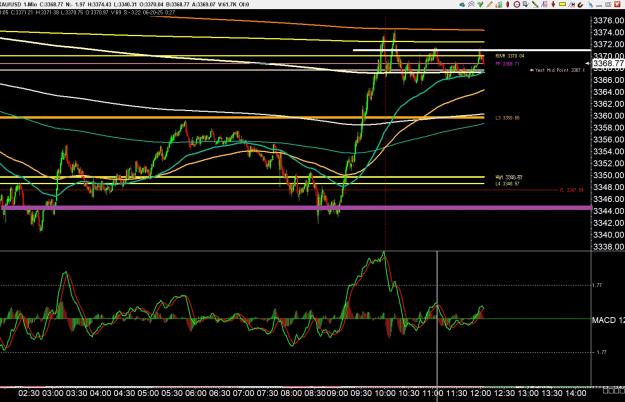
Task: Click the 09:30 time axis label
Action: pyautogui.click(x=362, y=393)
